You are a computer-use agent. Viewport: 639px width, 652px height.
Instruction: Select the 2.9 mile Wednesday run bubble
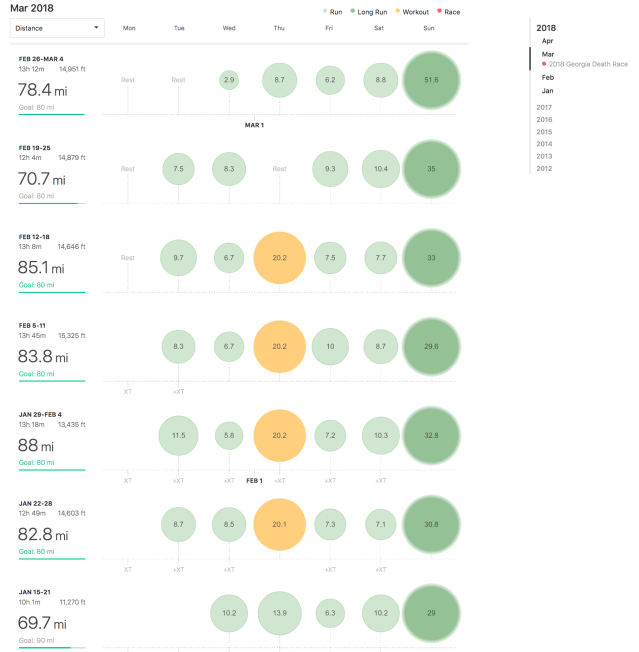[229, 79]
